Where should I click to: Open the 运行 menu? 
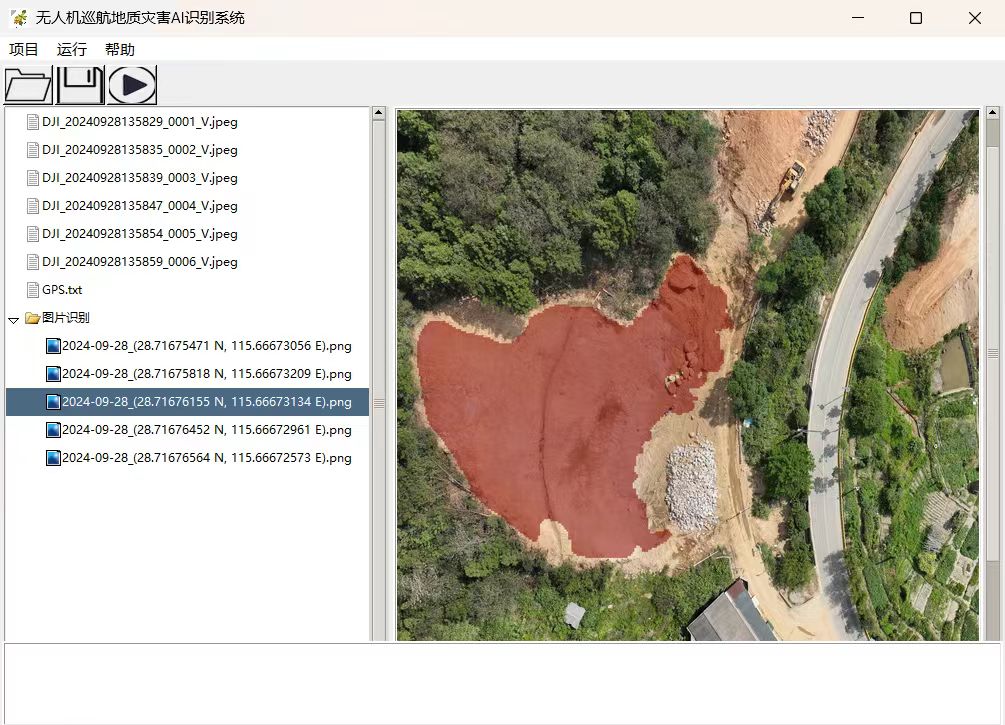click(x=72, y=49)
